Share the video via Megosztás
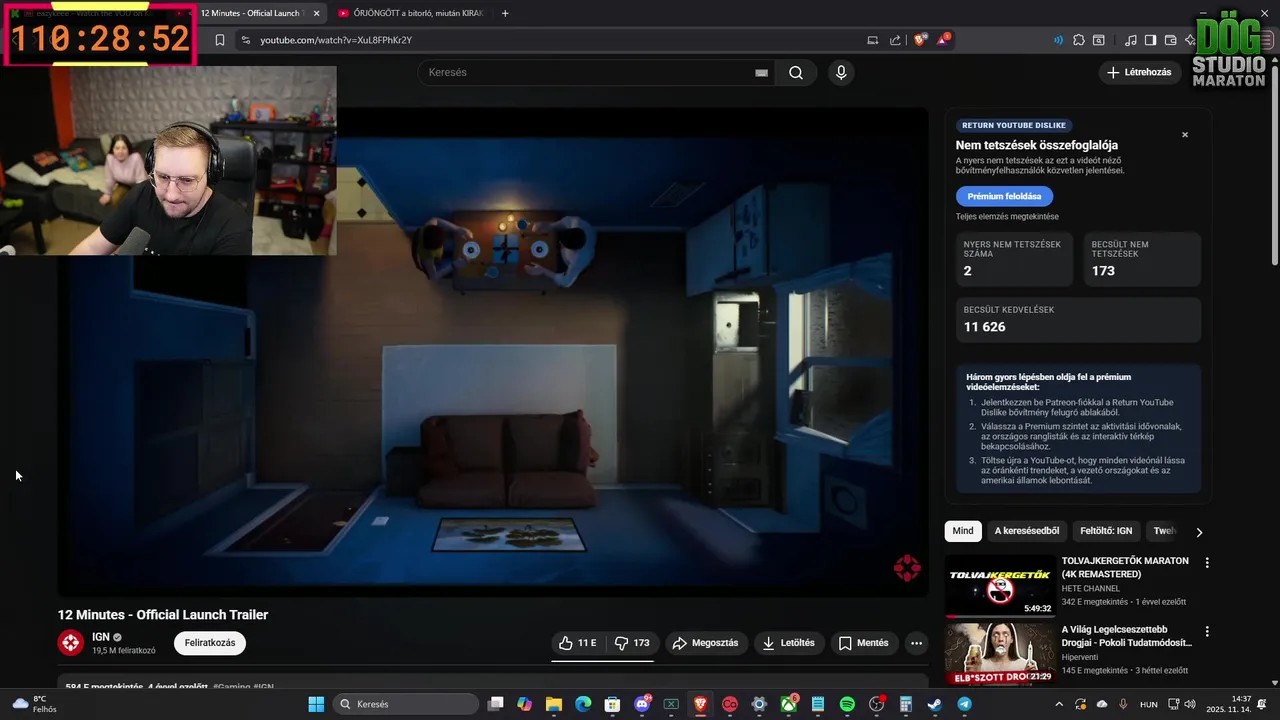 pyautogui.click(x=706, y=643)
